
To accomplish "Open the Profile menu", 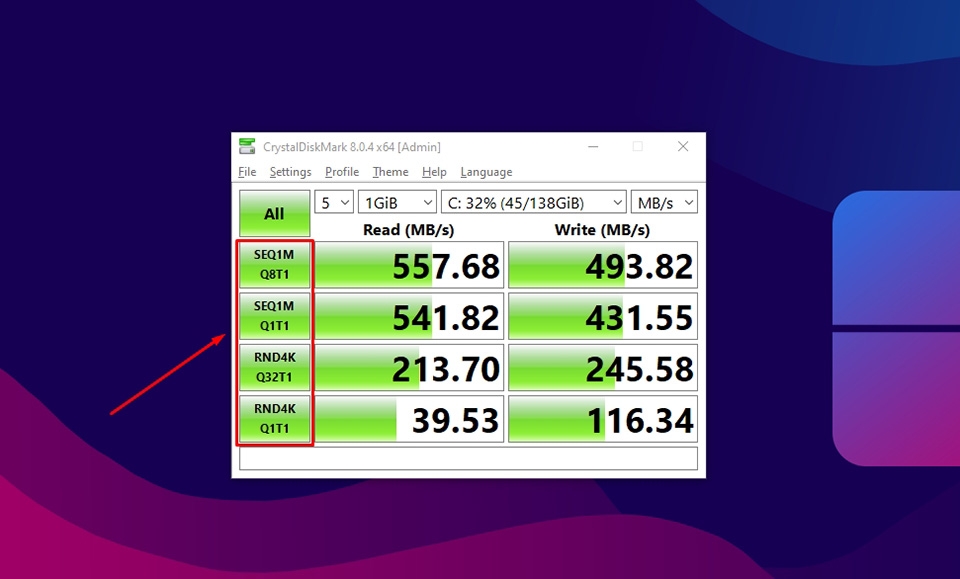I will point(342,172).
